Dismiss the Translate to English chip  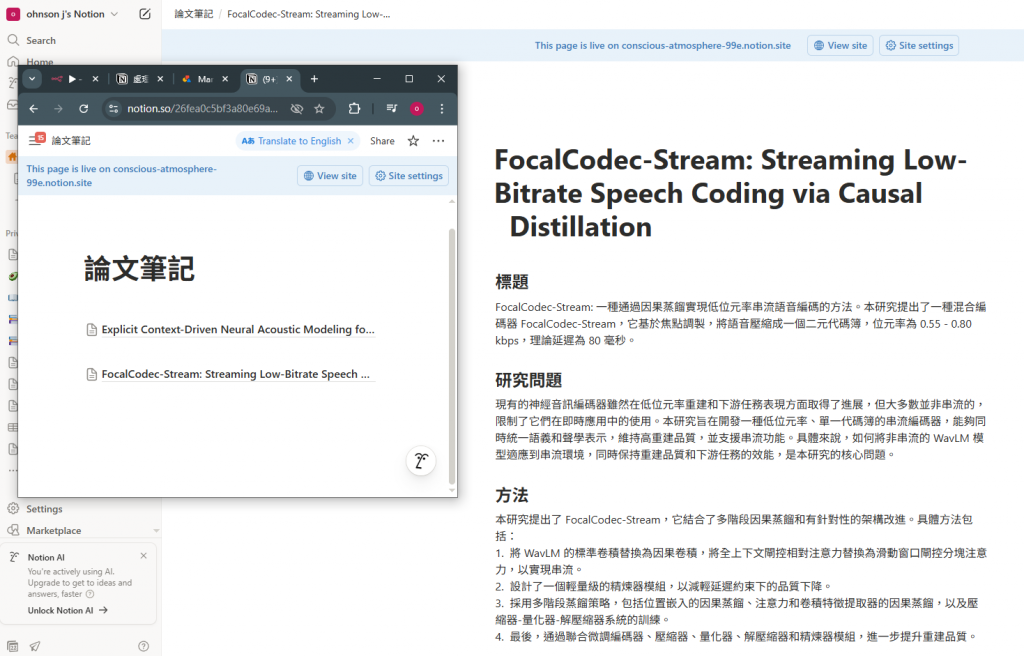click(351, 140)
